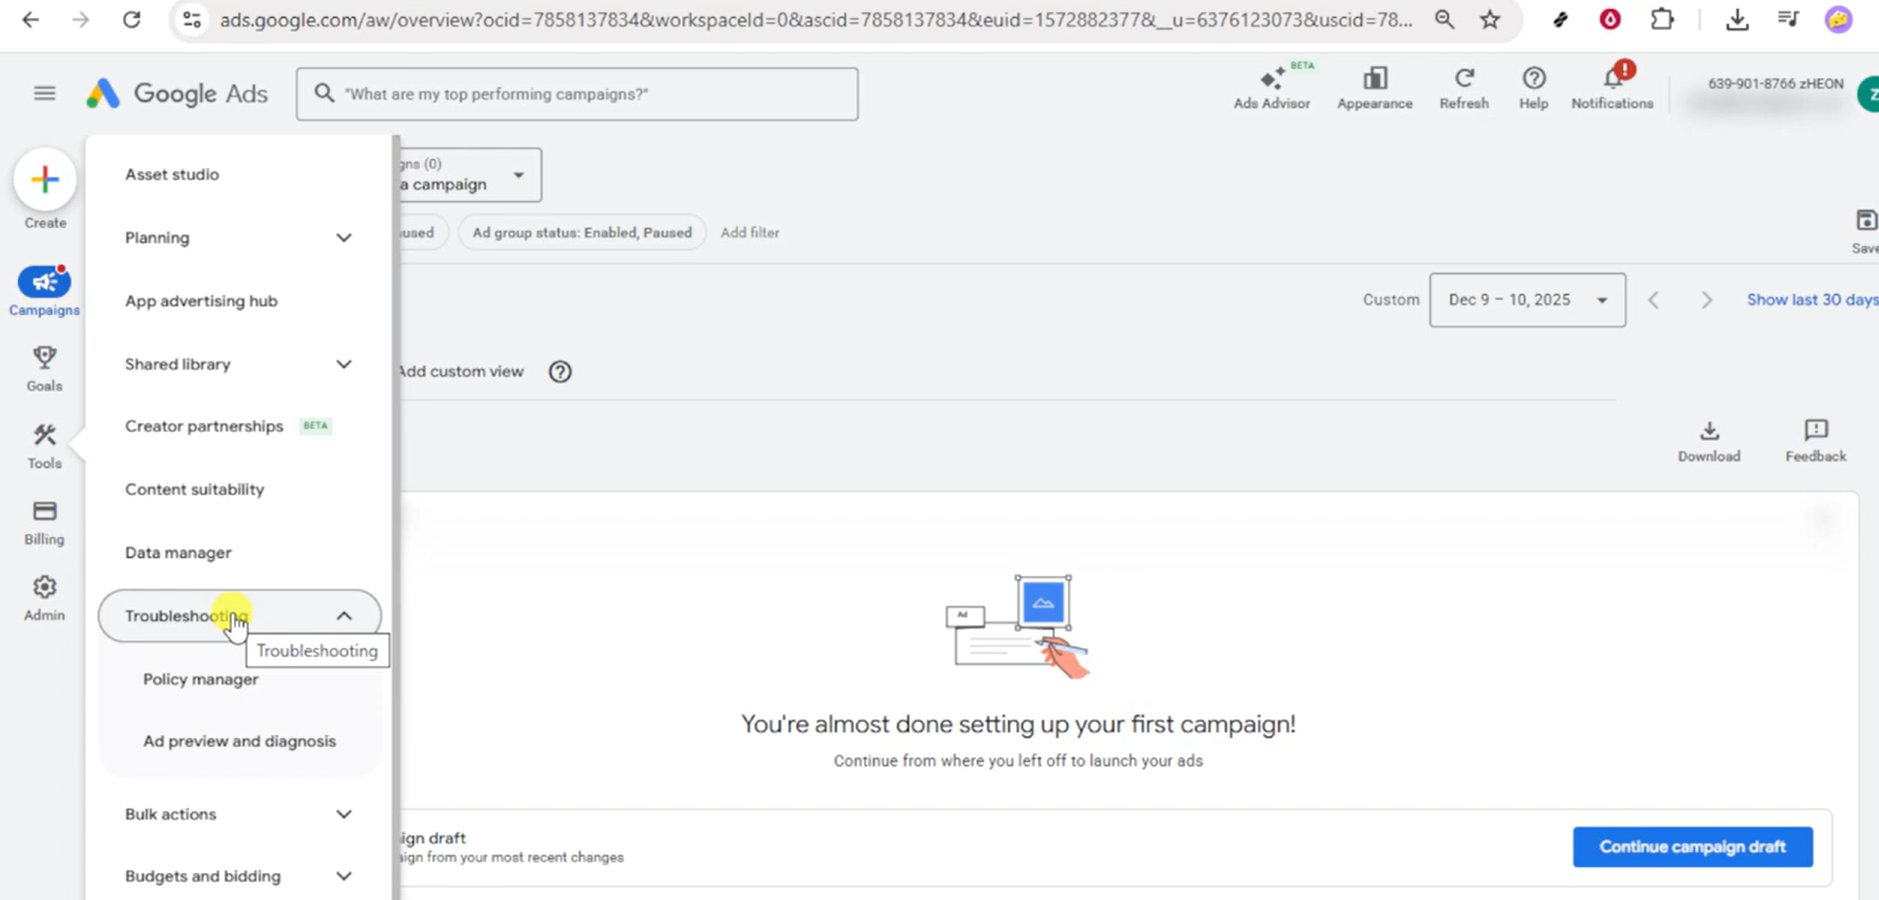Image resolution: width=1879 pixels, height=900 pixels.
Task: Open the Campaigns section in sidebar
Action: (44, 291)
